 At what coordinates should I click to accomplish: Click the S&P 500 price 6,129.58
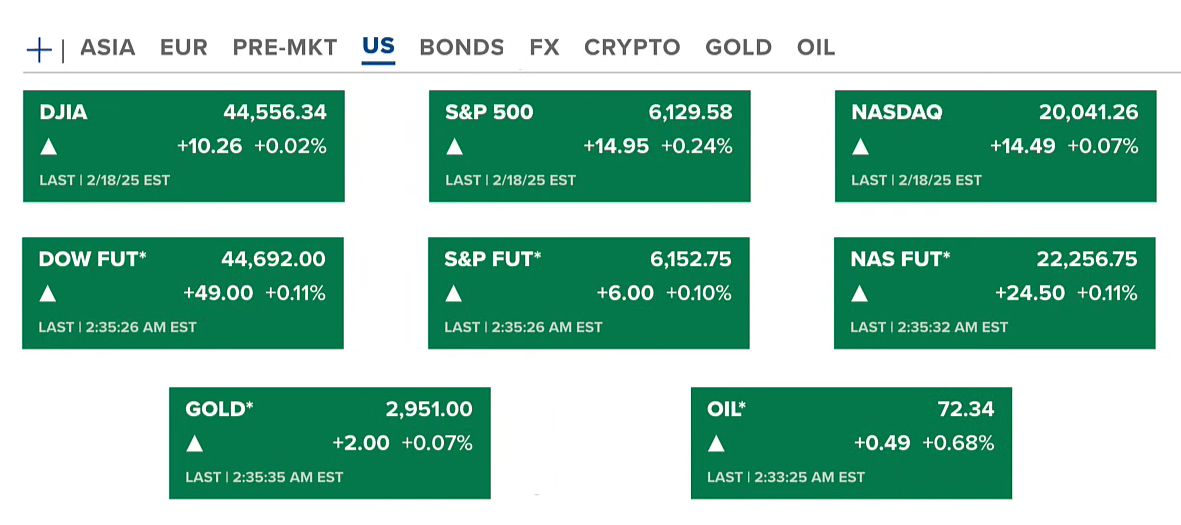[x=691, y=113]
